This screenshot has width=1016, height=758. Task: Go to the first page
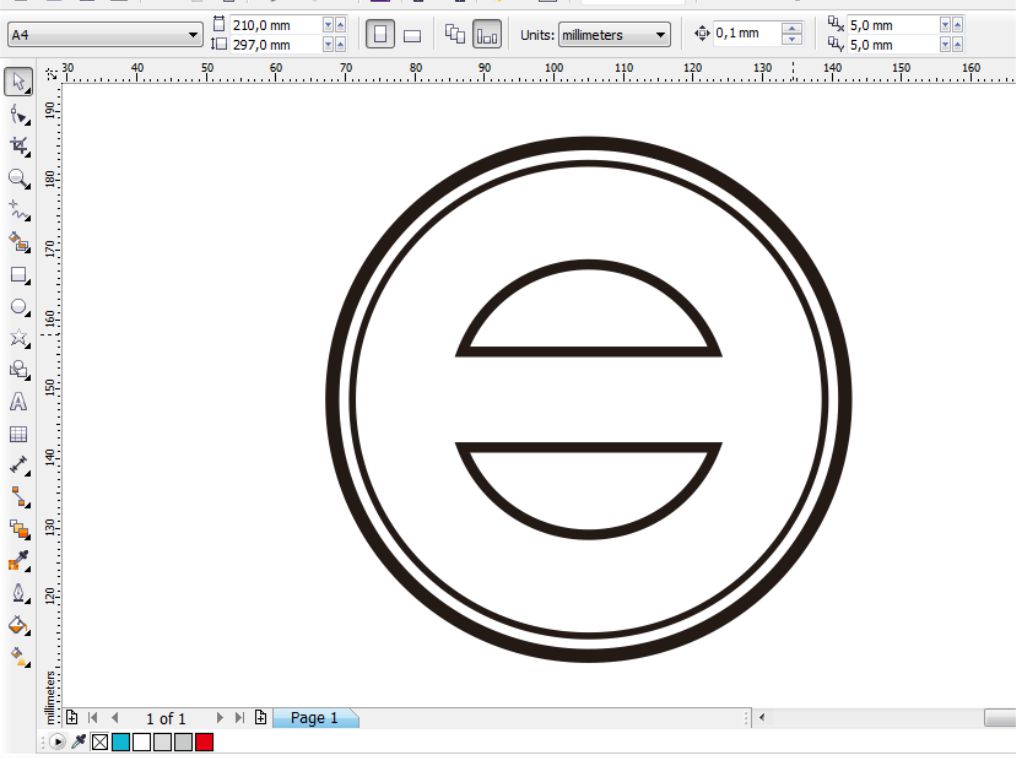tap(93, 718)
